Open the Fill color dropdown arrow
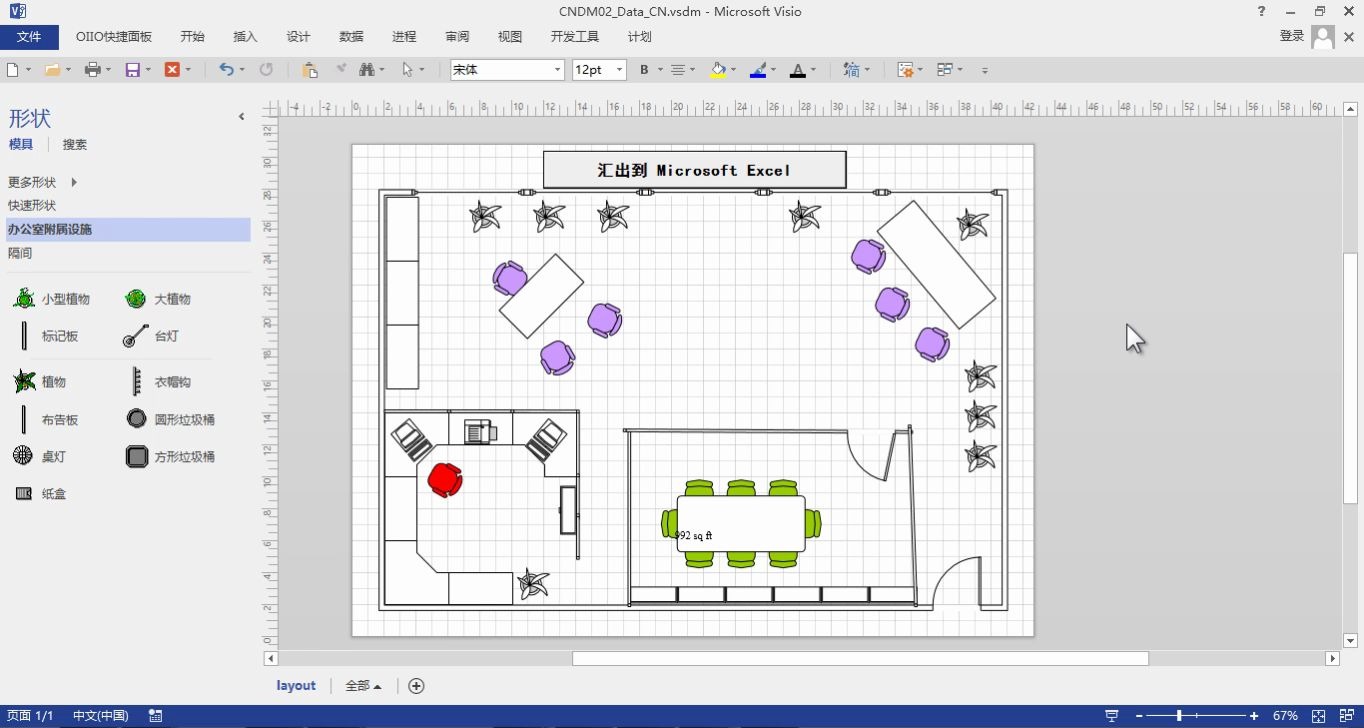The height and width of the screenshot is (728, 1364). coord(734,70)
